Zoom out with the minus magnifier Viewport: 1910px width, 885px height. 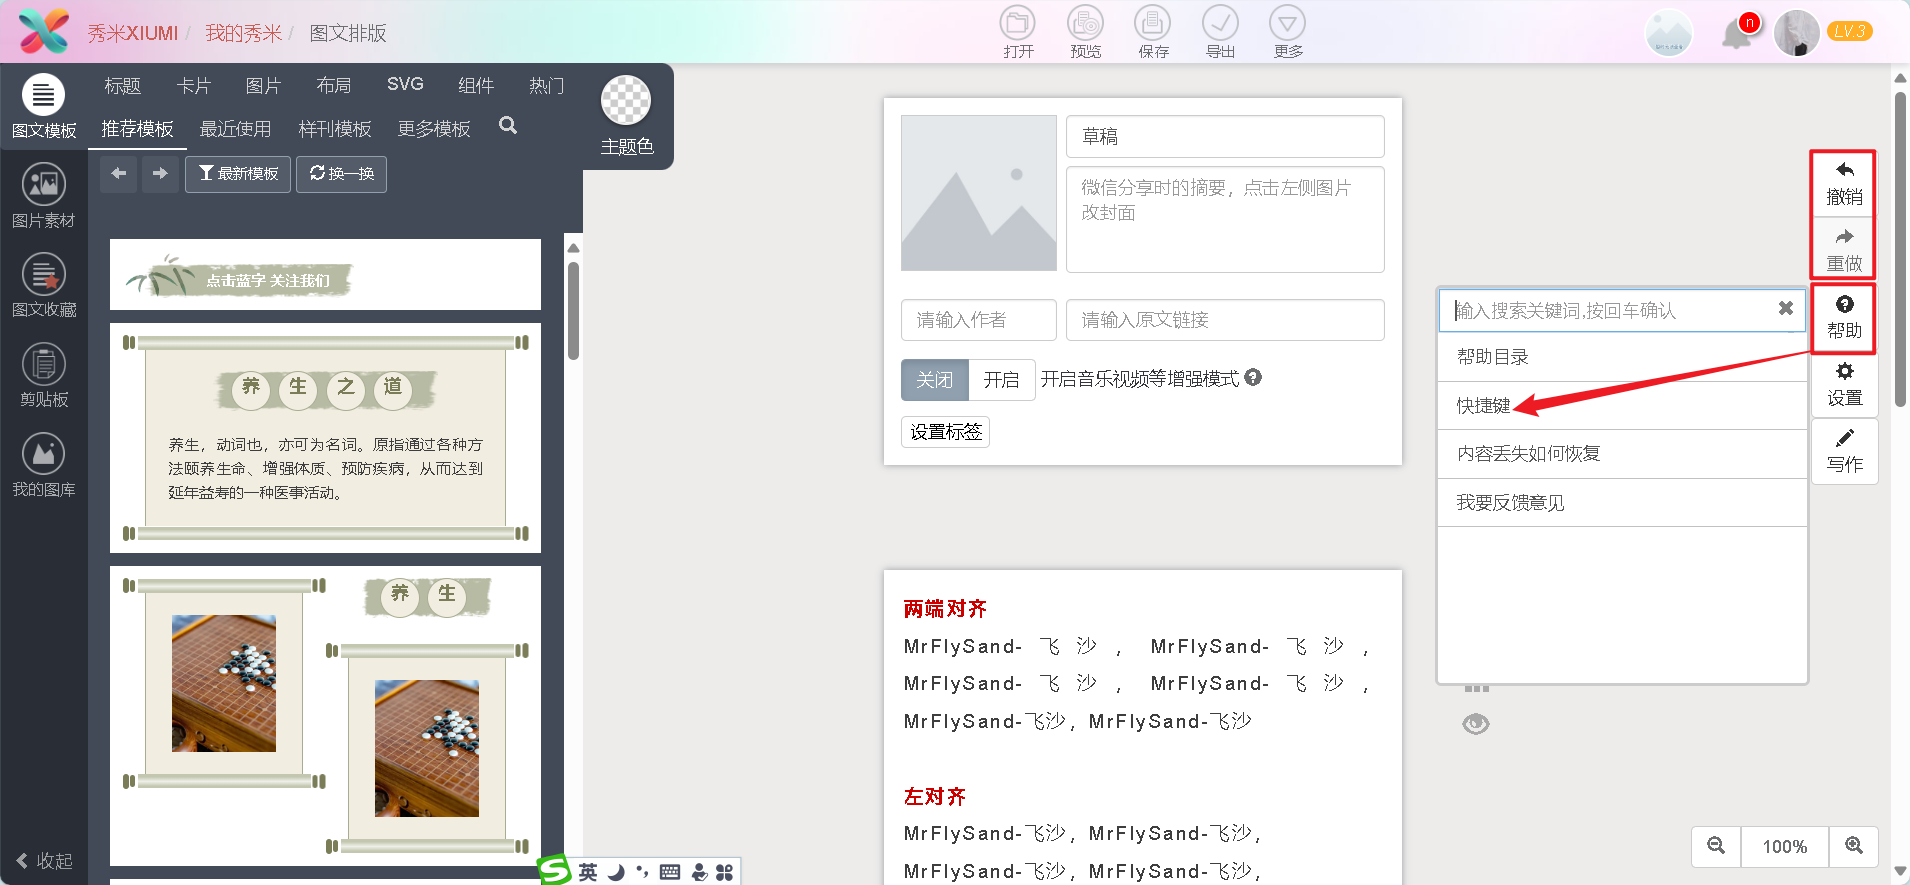(1716, 846)
